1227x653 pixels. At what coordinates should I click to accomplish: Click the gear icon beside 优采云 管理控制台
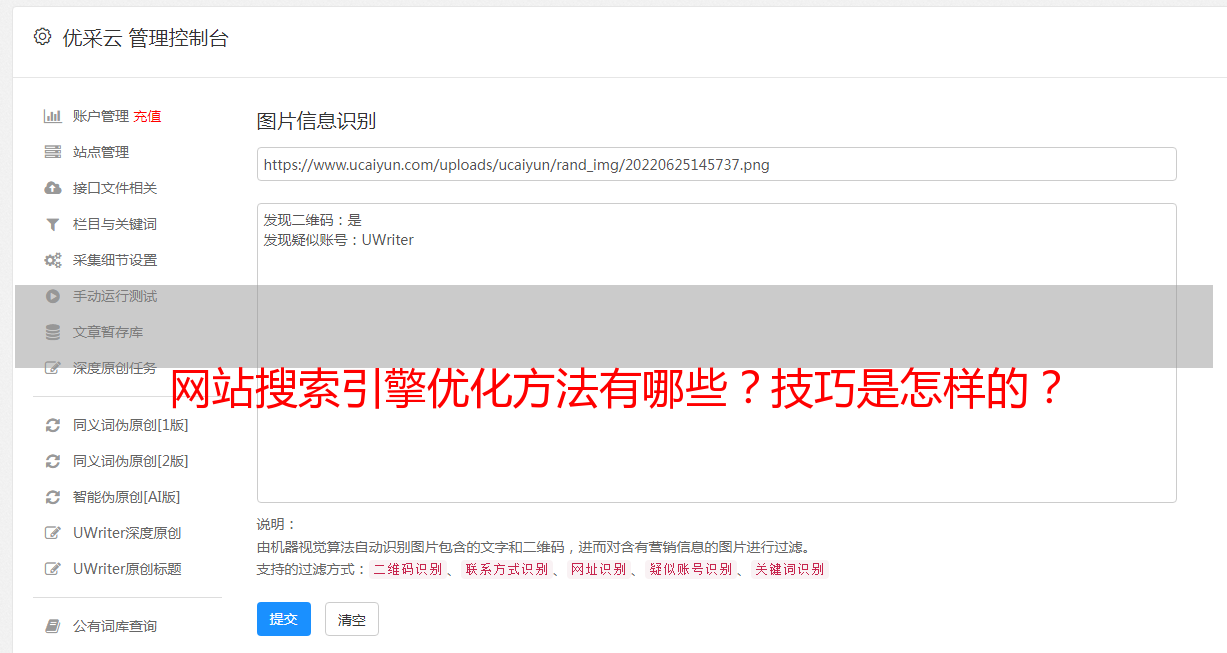click(x=42, y=37)
